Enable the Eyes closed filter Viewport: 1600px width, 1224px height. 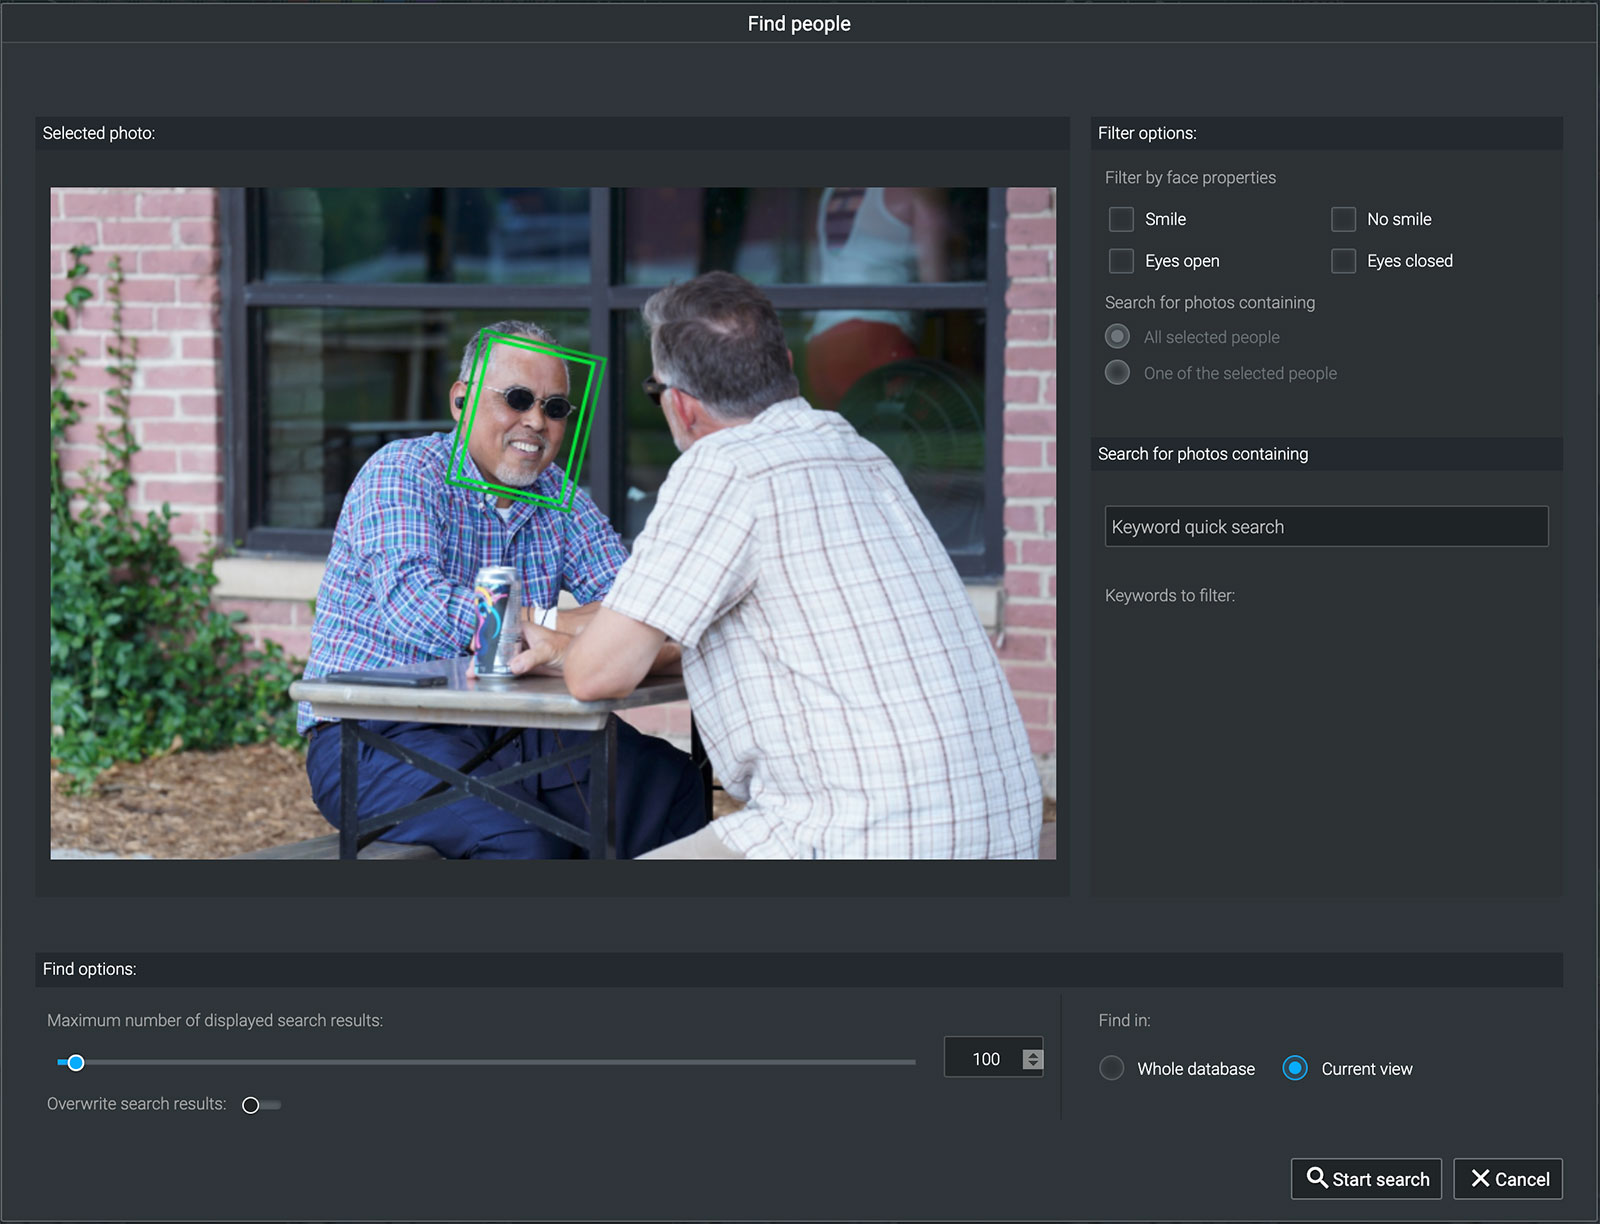[1343, 261]
